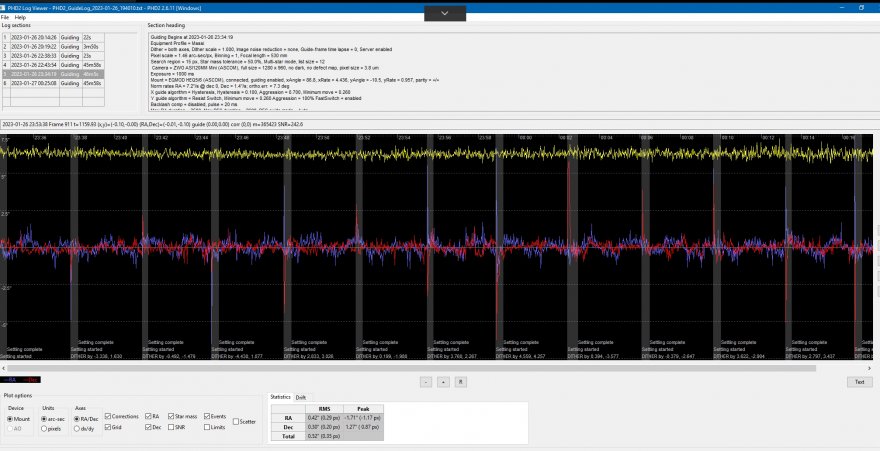Image resolution: width=880 pixels, height=451 pixels.
Task: Turn on the Scatter checkbox
Action: (x=238, y=421)
